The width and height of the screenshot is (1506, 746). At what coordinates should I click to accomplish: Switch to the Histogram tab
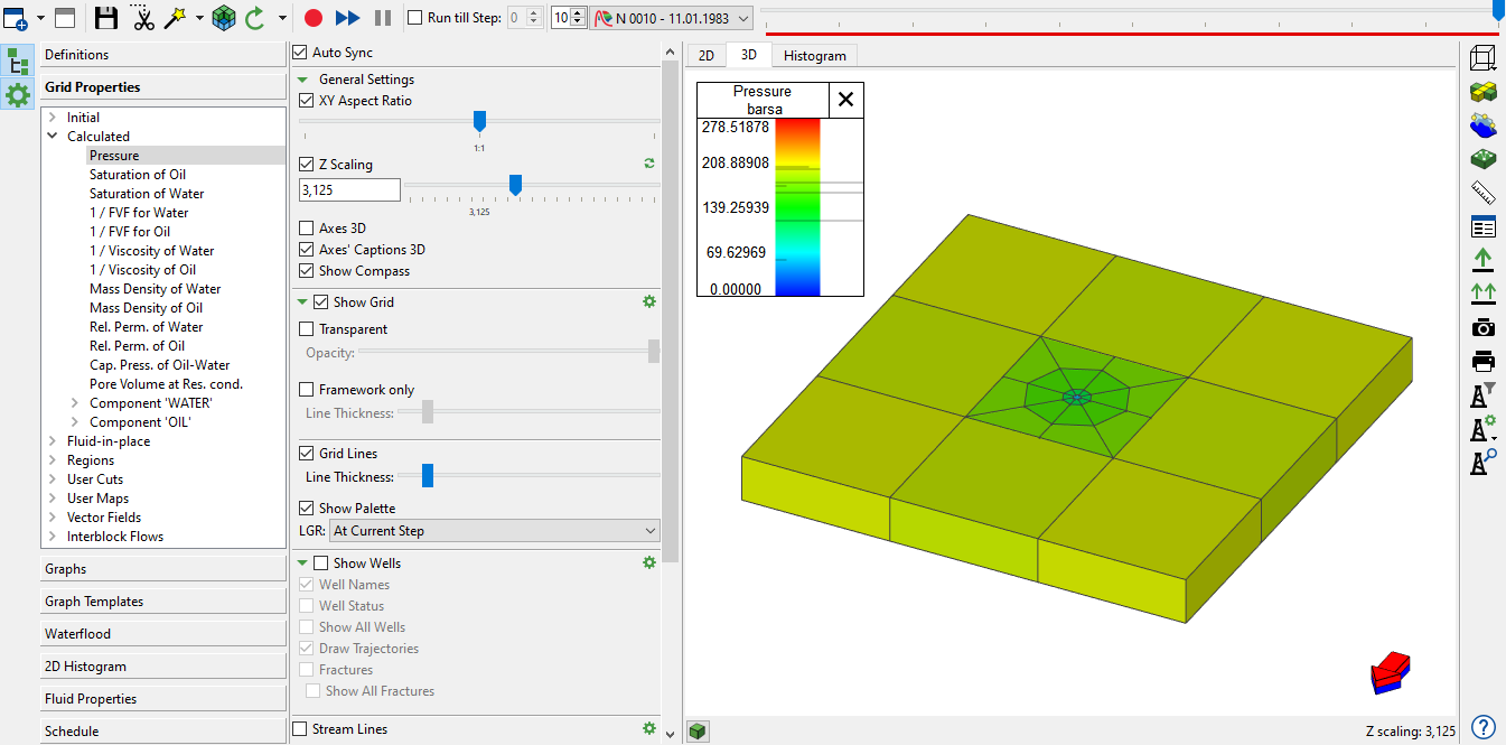814,56
